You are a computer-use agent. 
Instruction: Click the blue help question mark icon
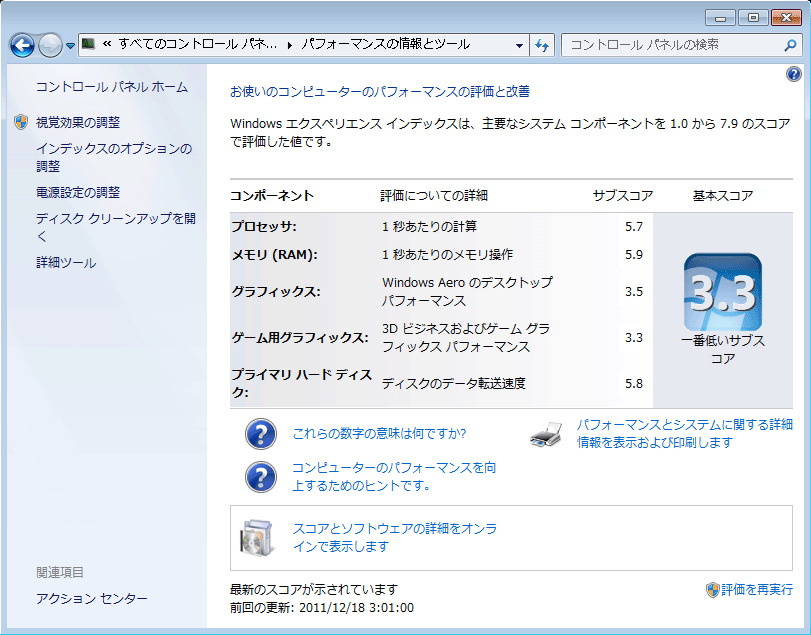coord(794,75)
